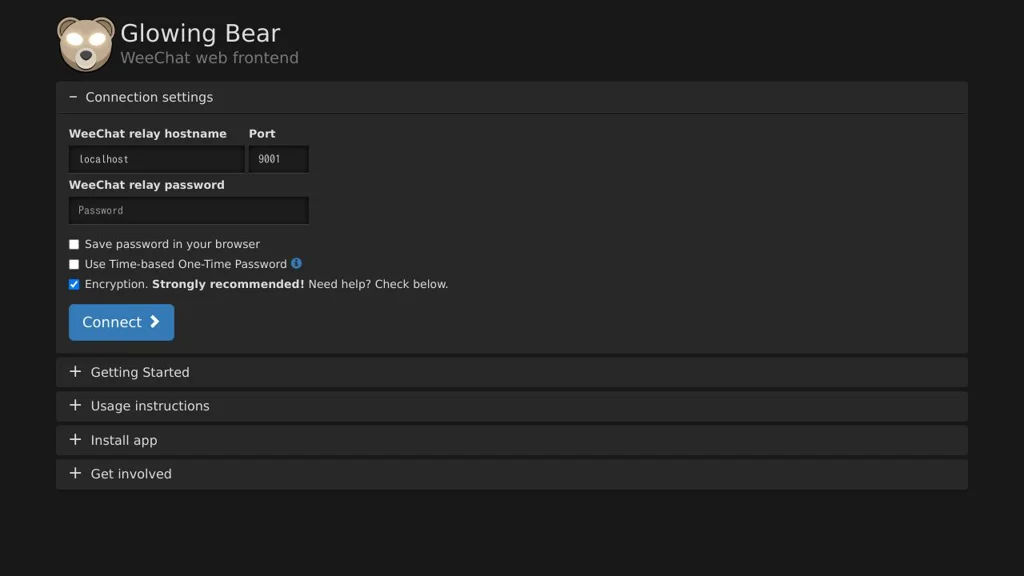Click the plus icon beside Get involved
Image resolution: width=1024 pixels, height=576 pixels.
pos(75,474)
